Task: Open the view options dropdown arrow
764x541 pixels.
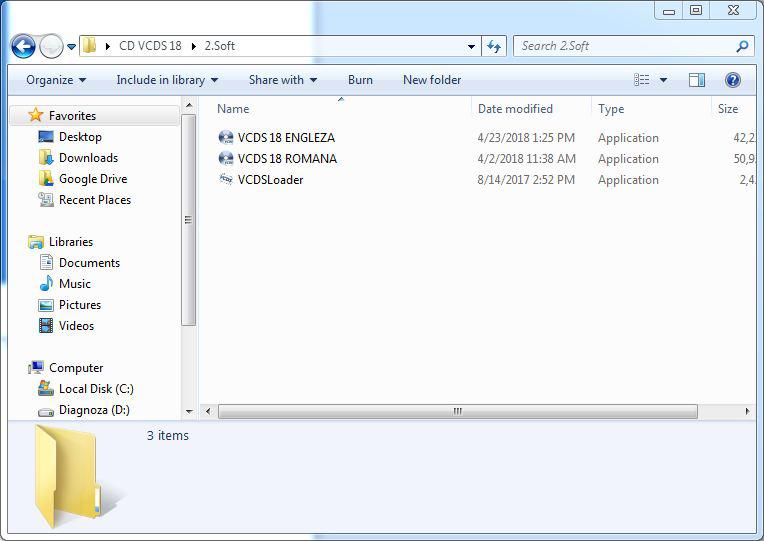Action: [x=663, y=80]
